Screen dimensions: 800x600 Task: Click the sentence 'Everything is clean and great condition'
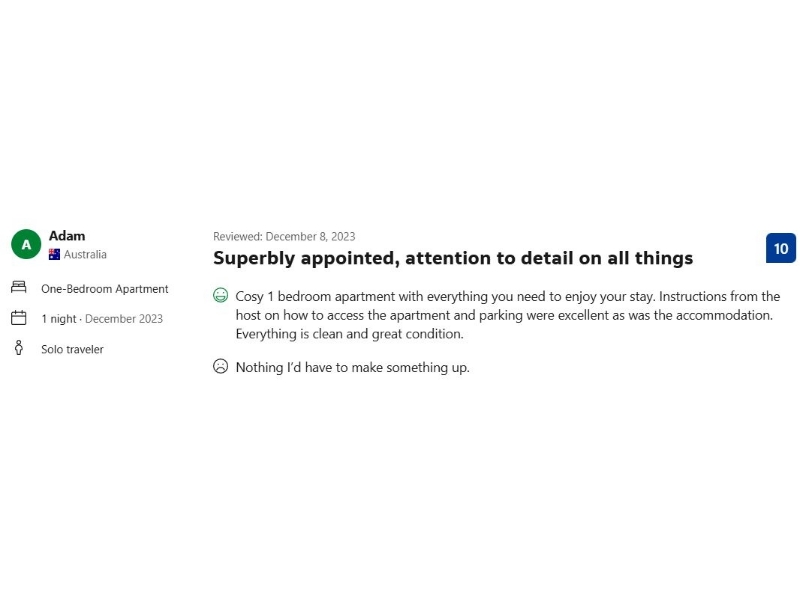(x=349, y=334)
